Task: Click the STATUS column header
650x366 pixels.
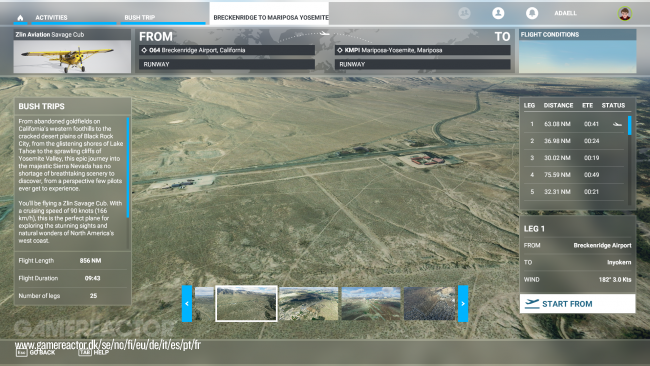Action: tap(613, 105)
